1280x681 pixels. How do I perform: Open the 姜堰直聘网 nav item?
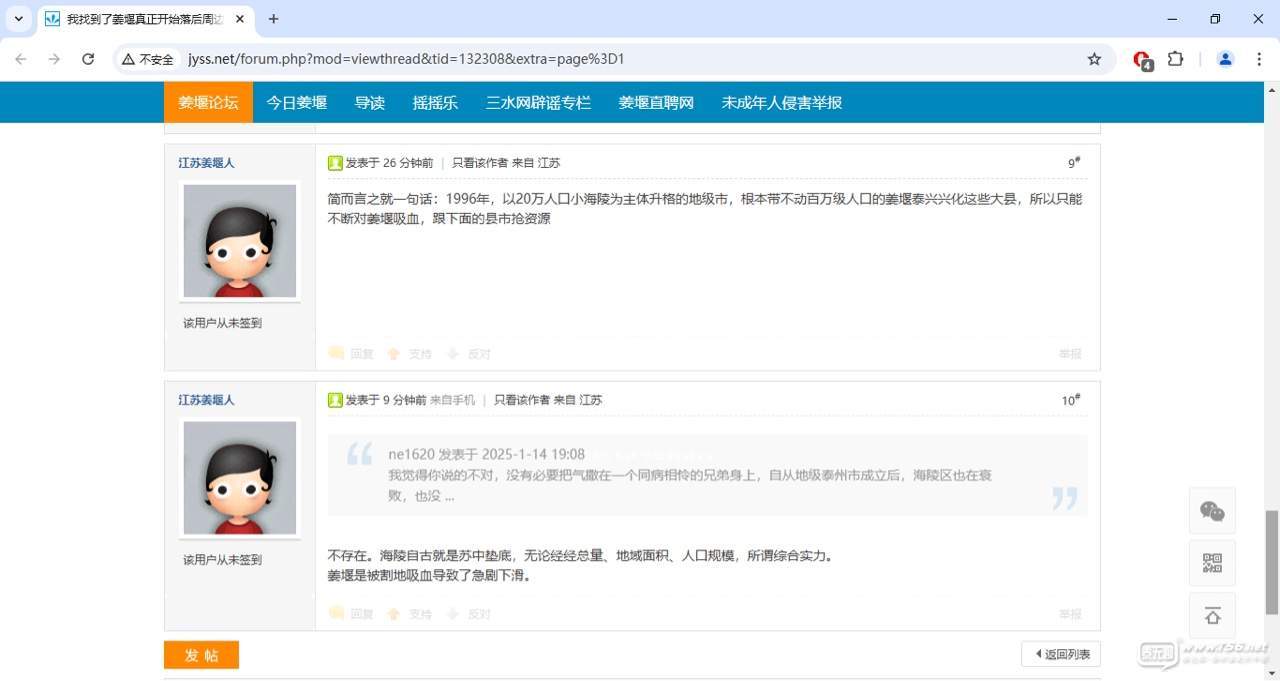[656, 102]
